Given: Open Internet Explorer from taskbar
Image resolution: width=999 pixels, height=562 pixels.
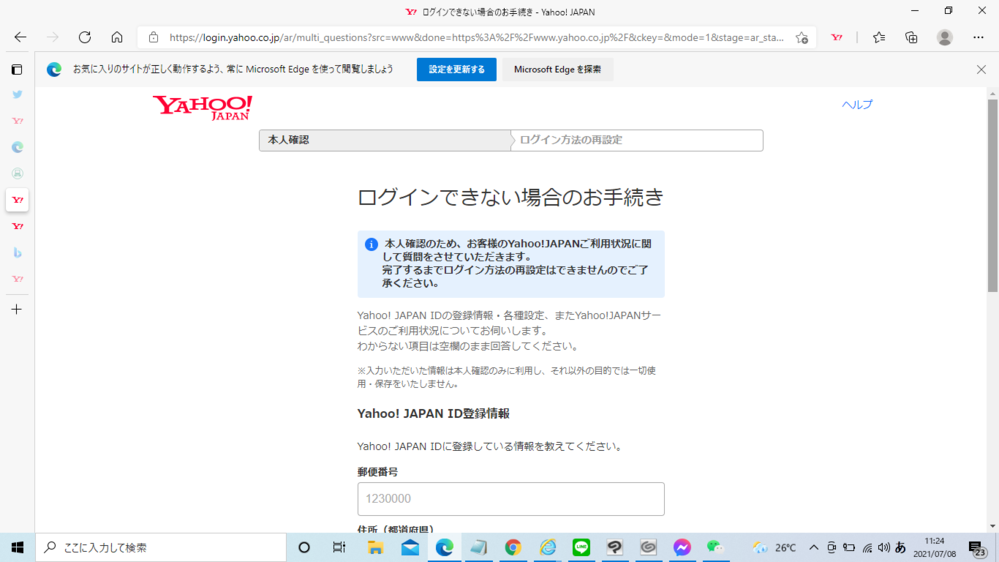Looking at the screenshot, I should (547, 547).
